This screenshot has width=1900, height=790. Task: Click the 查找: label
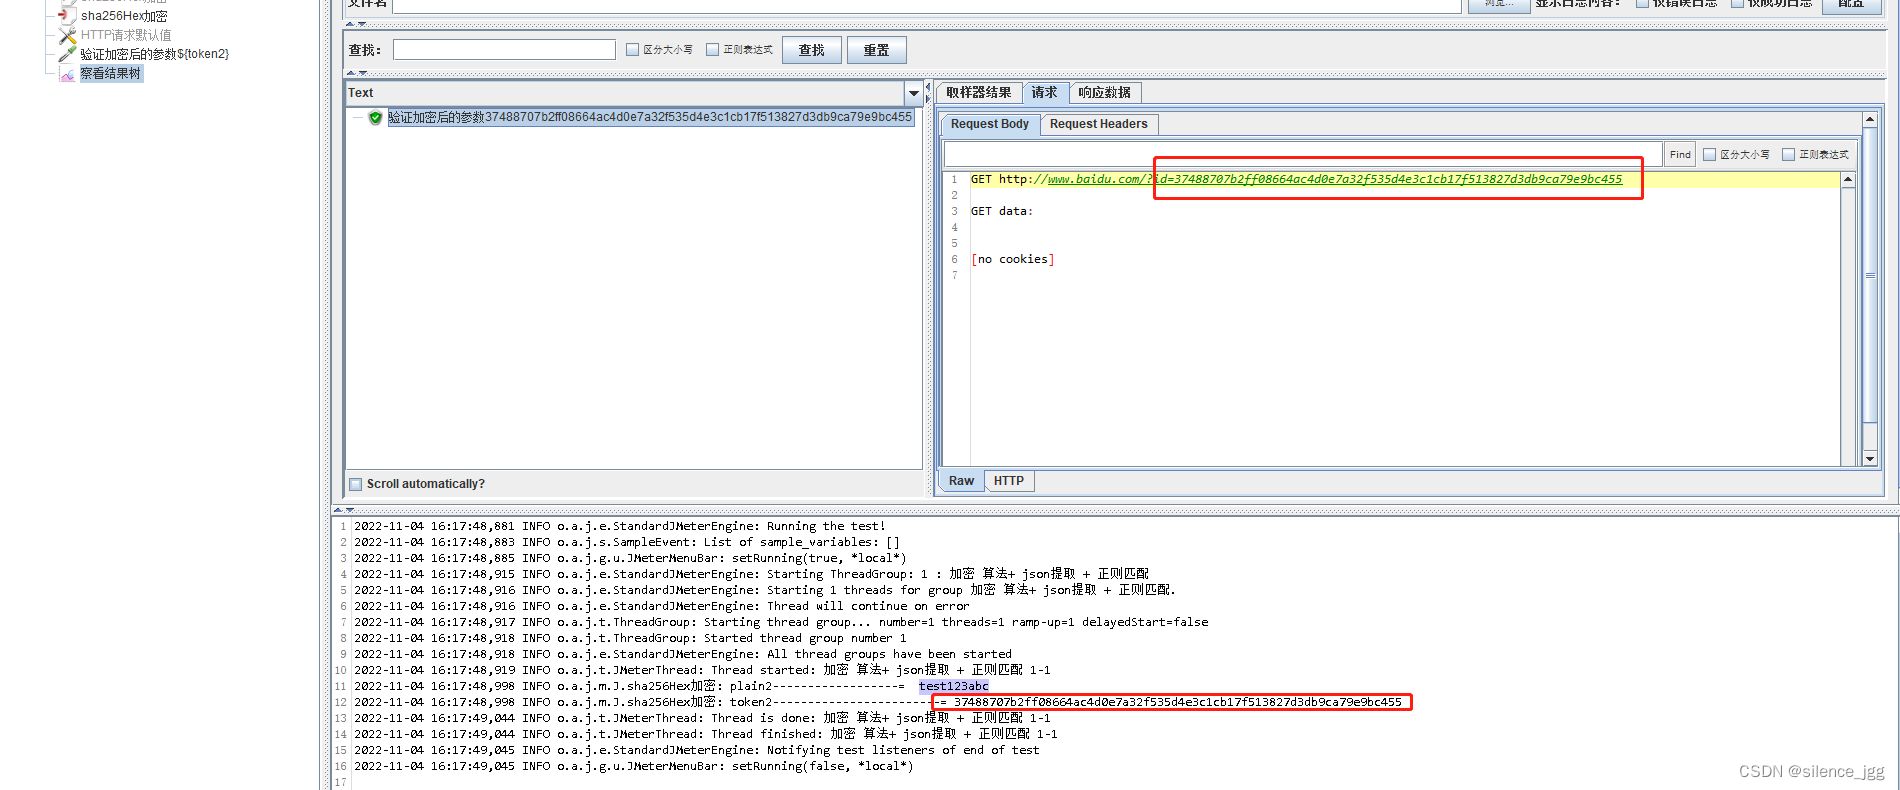[364, 50]
